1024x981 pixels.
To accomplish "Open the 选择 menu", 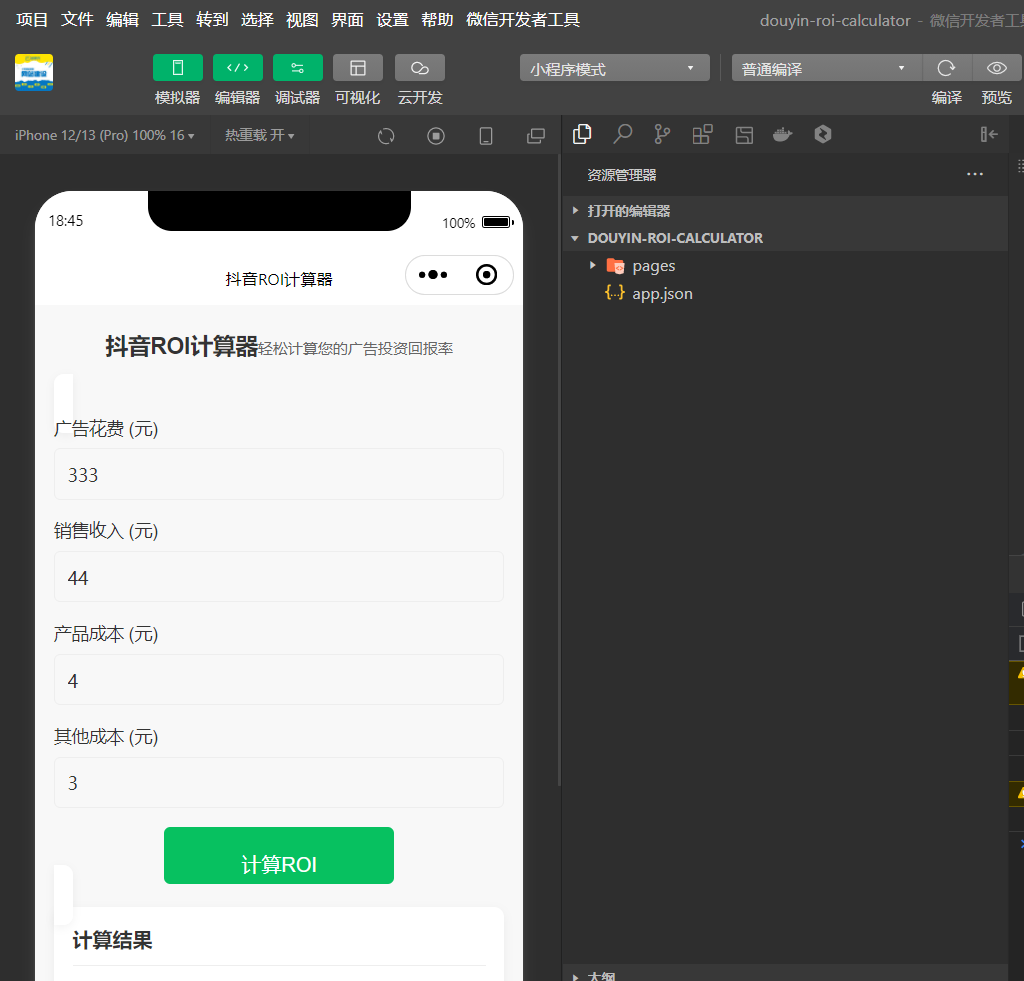I will point(257,20).
